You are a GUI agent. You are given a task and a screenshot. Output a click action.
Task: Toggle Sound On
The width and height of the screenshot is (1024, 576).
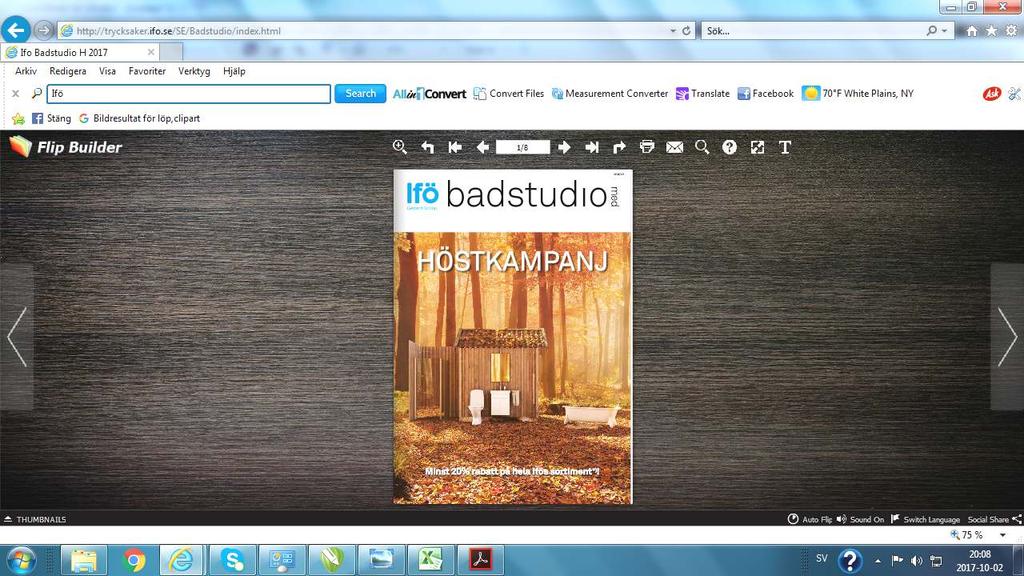(860, 519)
